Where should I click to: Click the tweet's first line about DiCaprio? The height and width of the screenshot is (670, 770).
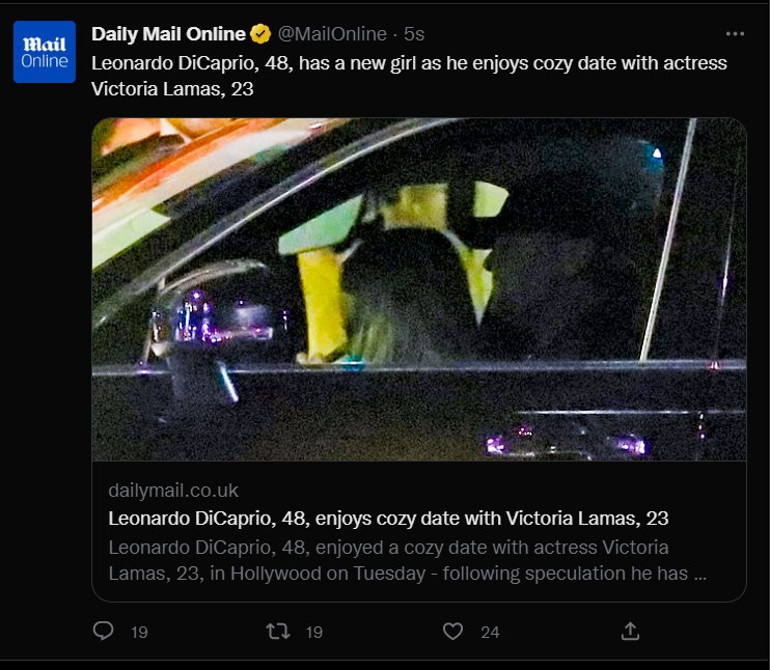[409, 63]
